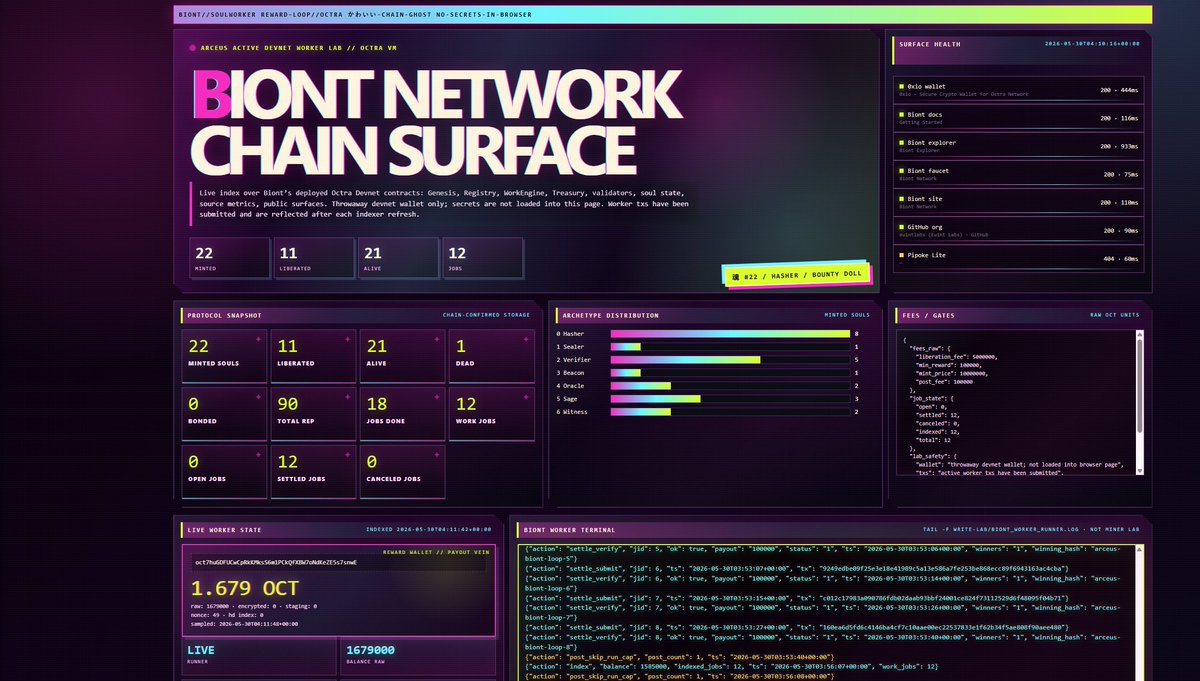Click the status square beside Biont site
1200x681 pixels.
coord(901,199)
